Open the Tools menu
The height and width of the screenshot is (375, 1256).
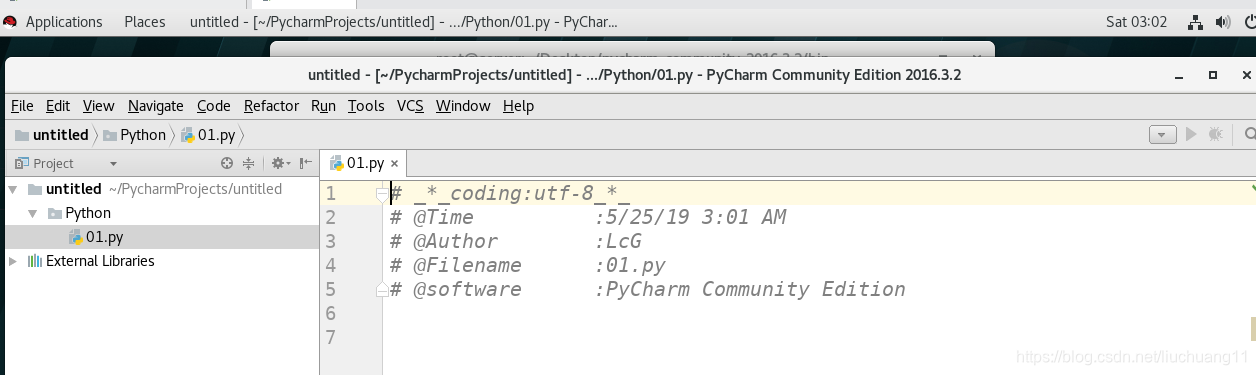point(366,106)
